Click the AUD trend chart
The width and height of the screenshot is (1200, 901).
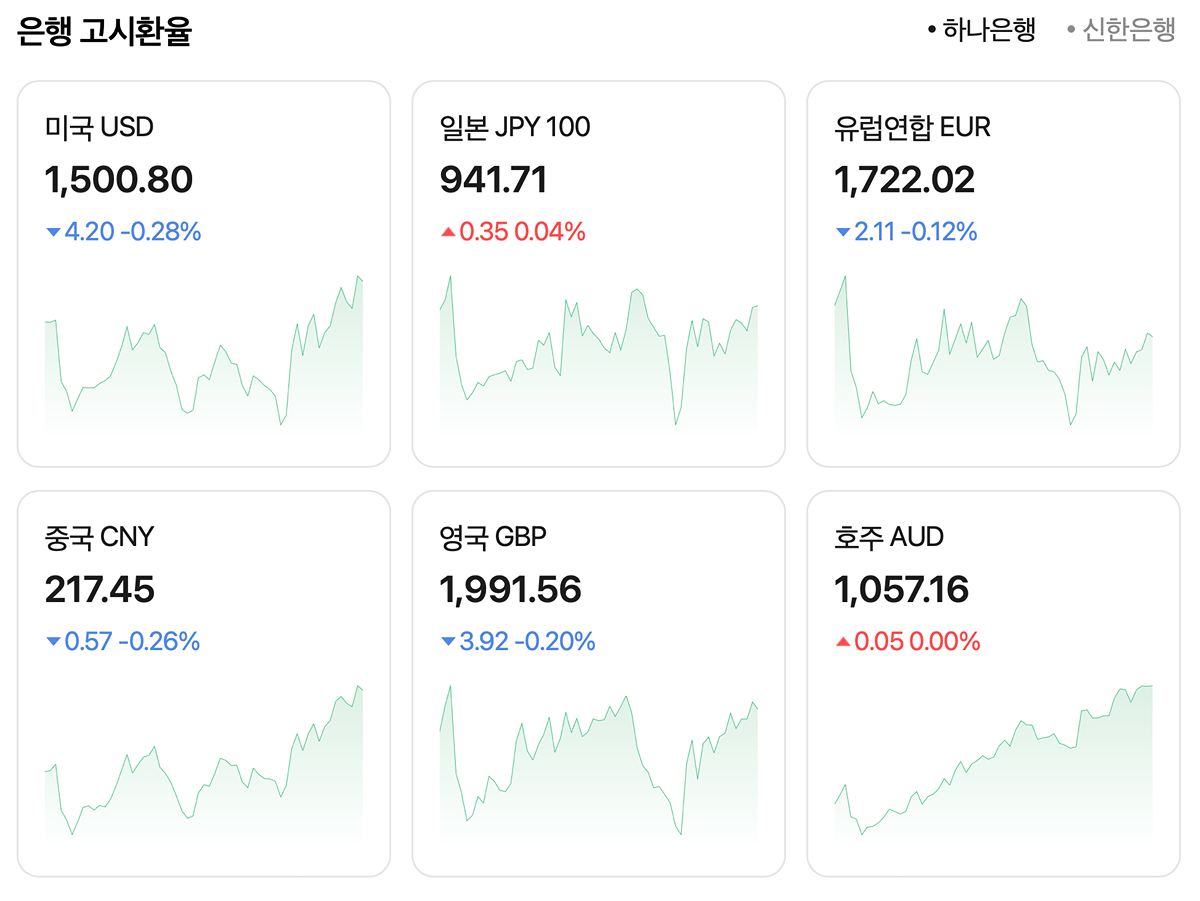point(993,770)
